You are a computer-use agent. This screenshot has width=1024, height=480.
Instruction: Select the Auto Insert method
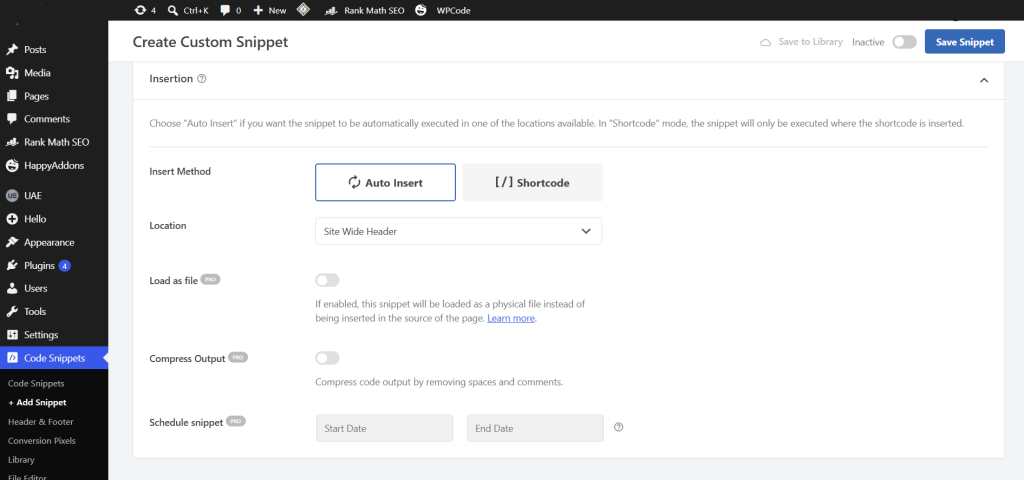click(385, 182)
